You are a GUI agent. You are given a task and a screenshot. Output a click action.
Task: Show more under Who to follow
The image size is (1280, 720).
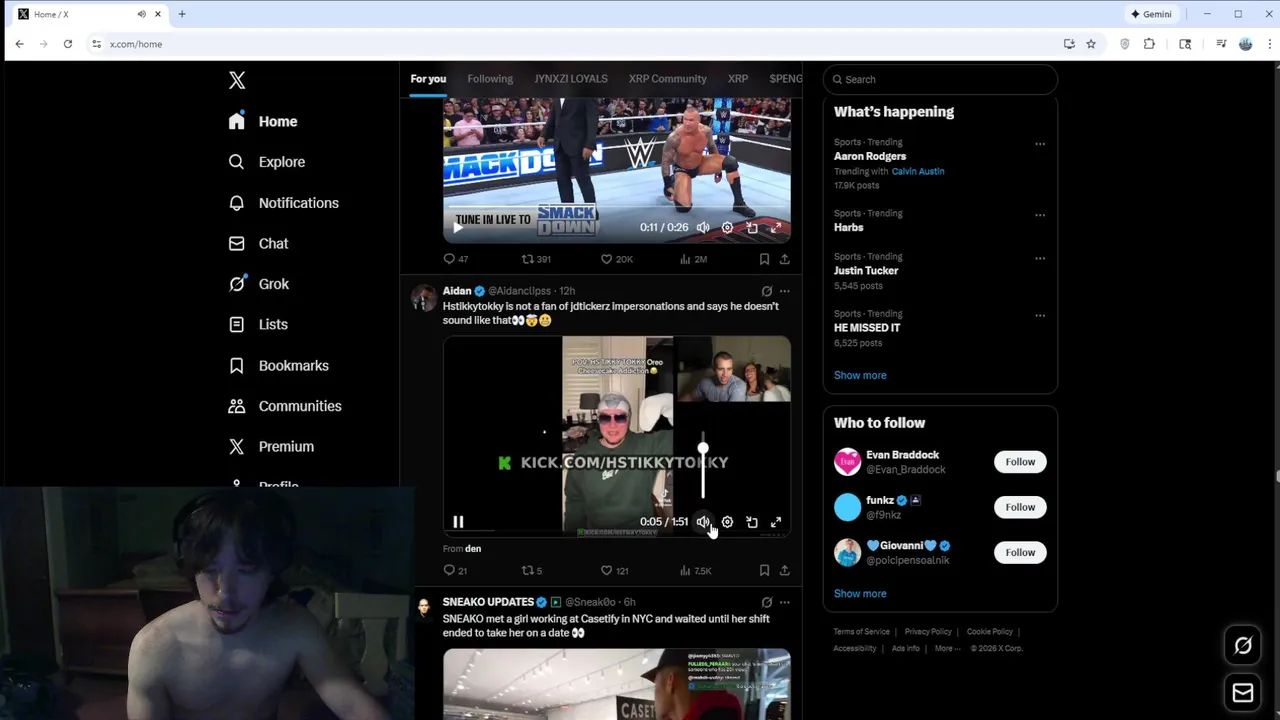[x=860, y=593]
